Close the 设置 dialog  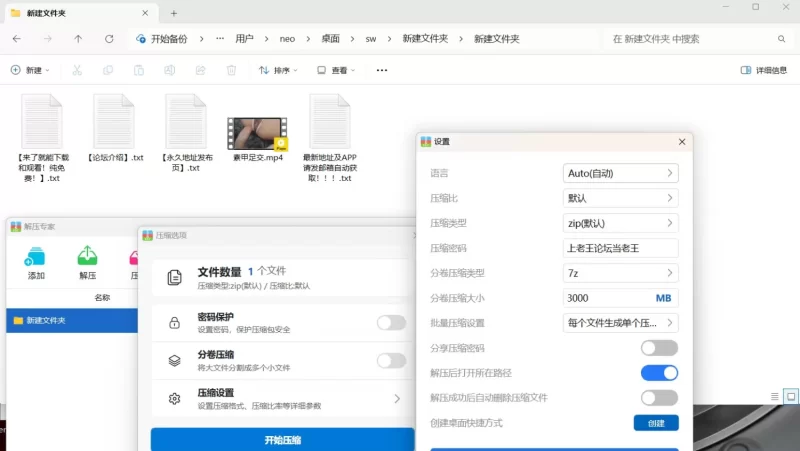click(x=682, y=142)
